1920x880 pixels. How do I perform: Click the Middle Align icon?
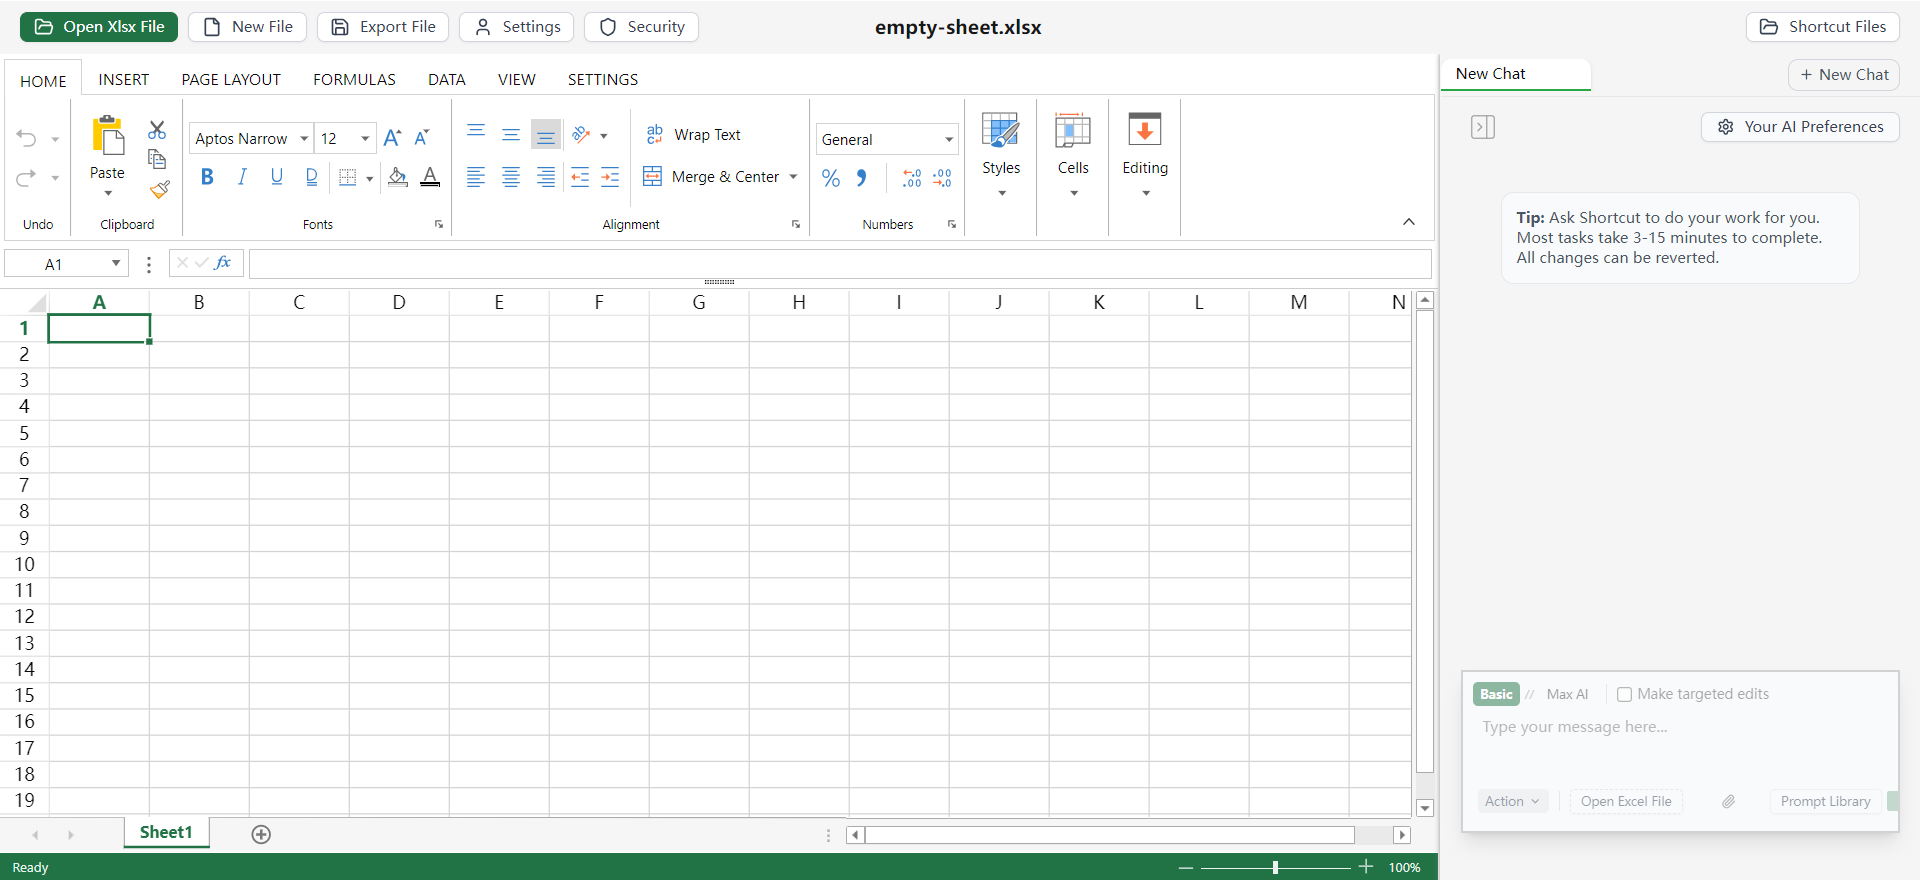[511, 133]
